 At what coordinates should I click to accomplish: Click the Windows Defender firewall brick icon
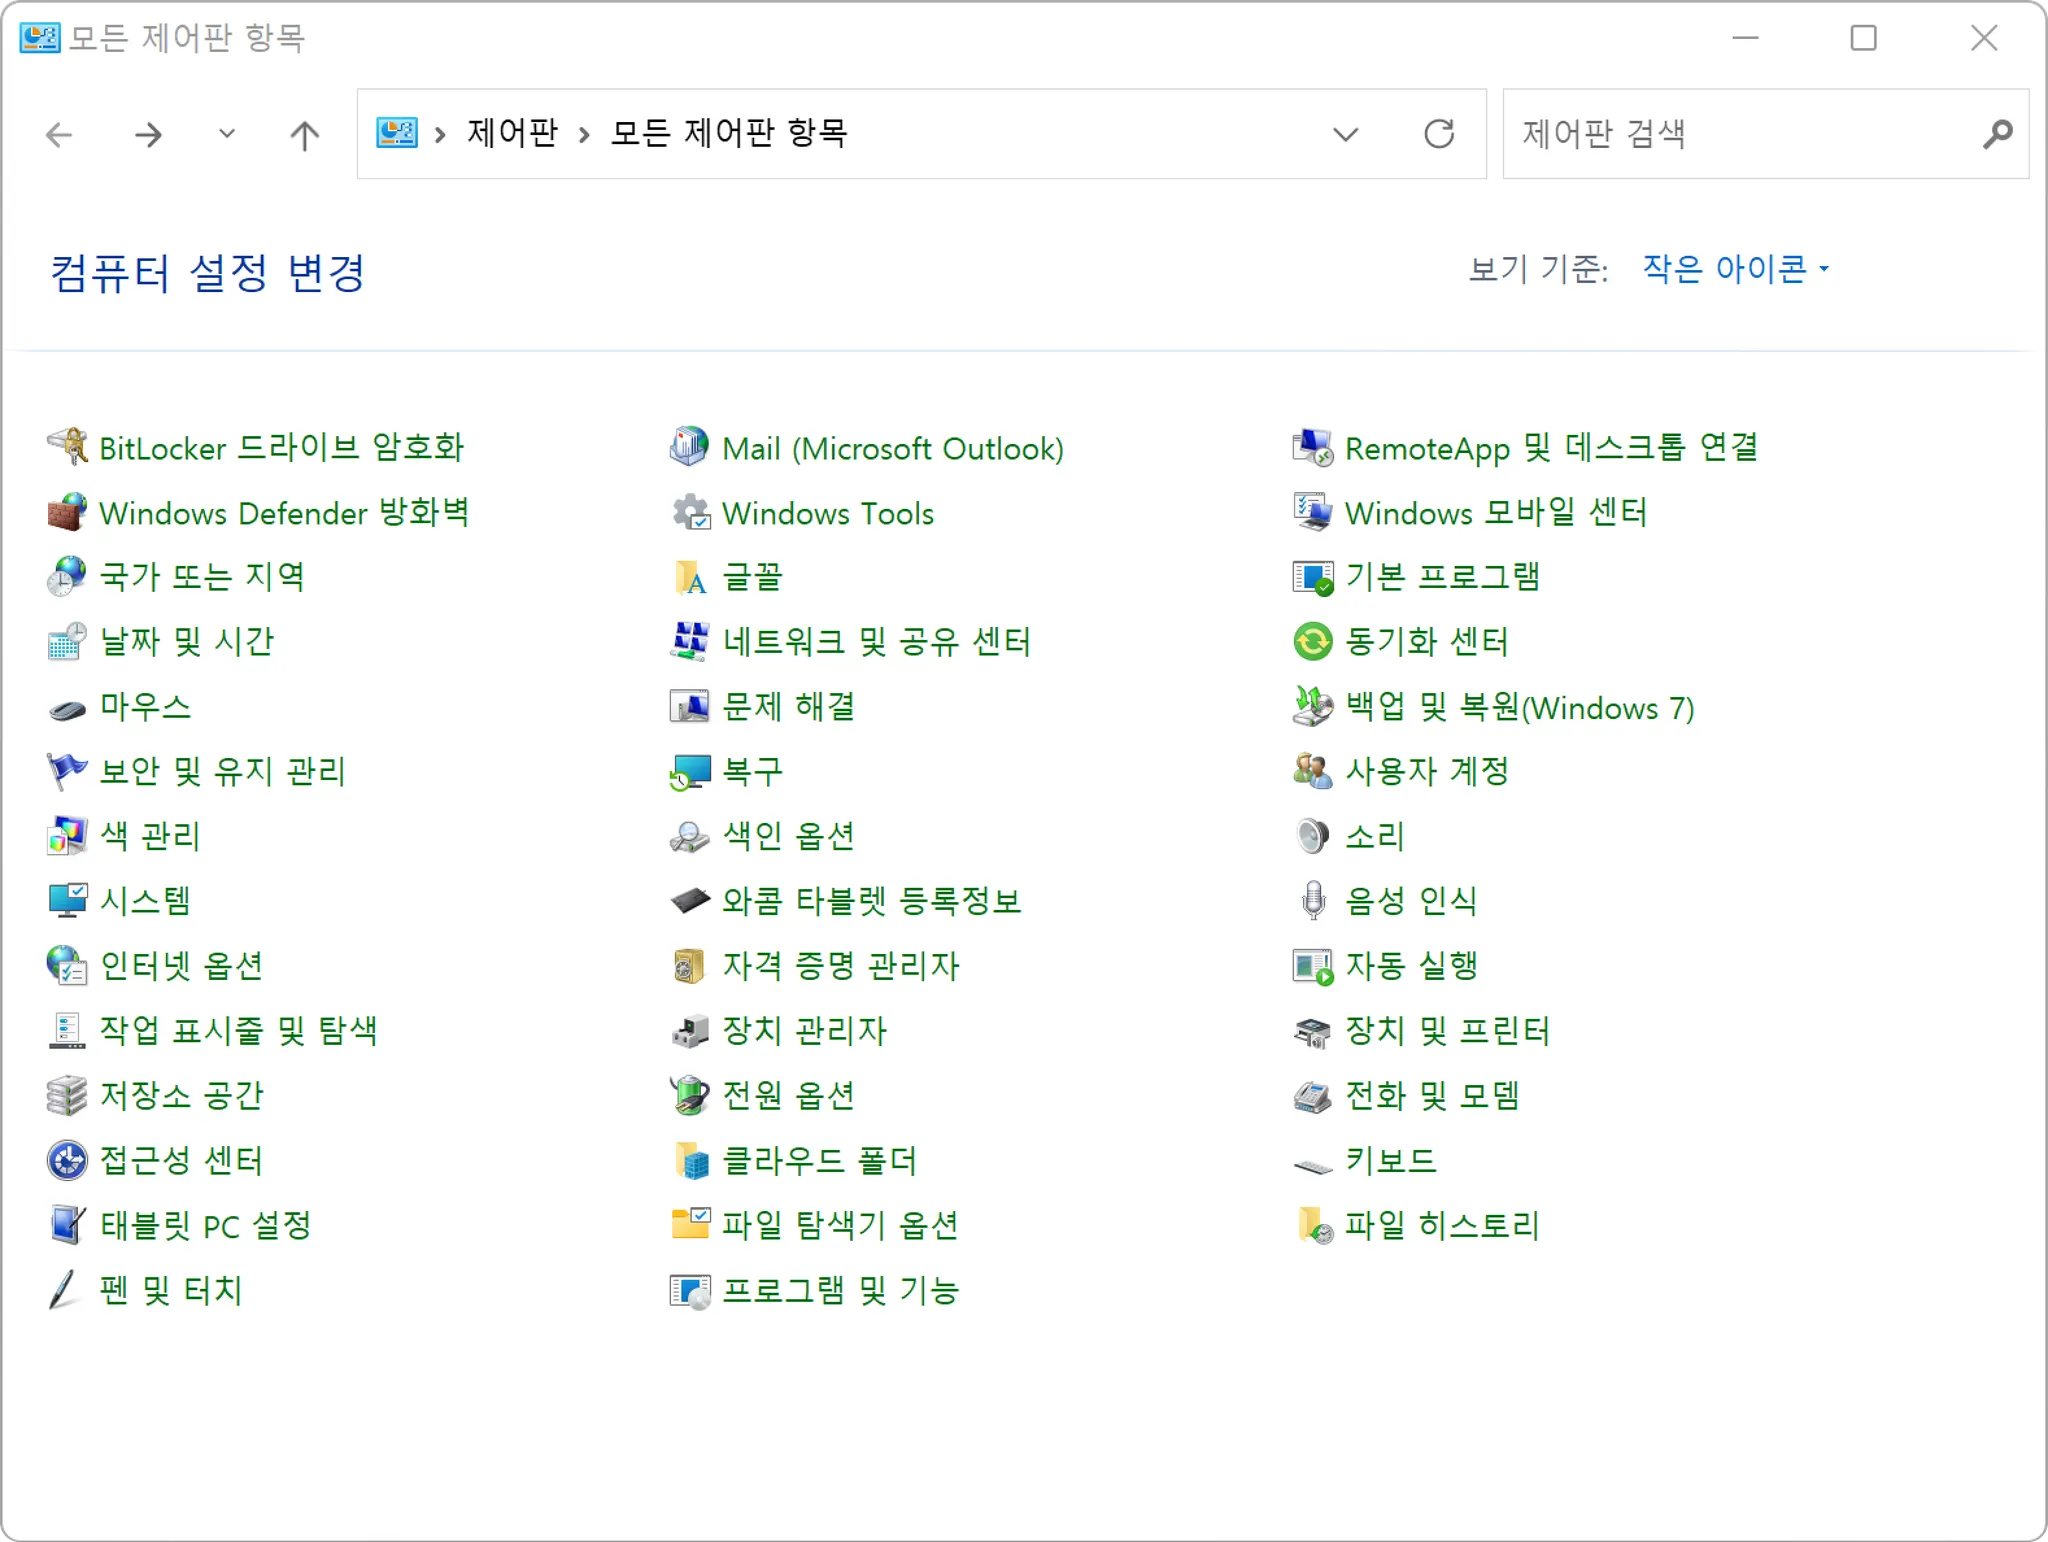tap(67, 512)
